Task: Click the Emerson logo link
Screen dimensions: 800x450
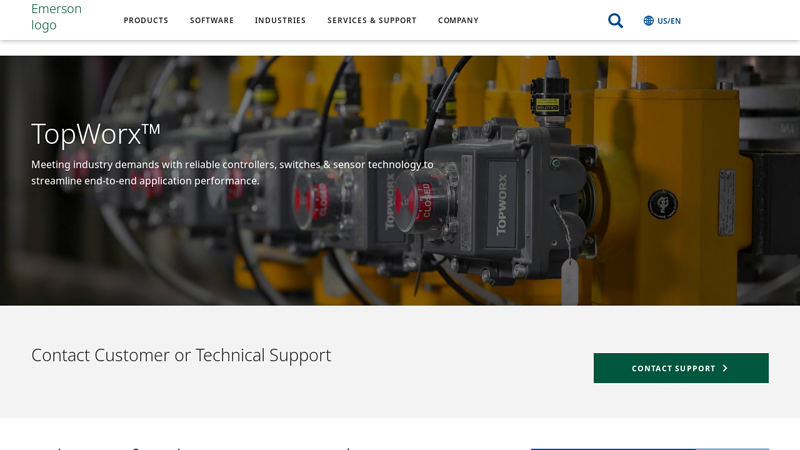Action: click(x=56, y=17)
